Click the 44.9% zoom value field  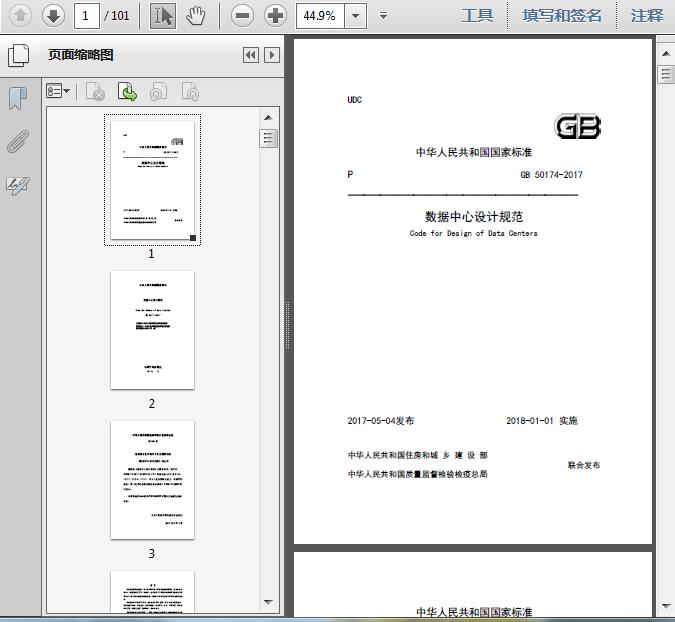tap(320, 16)
